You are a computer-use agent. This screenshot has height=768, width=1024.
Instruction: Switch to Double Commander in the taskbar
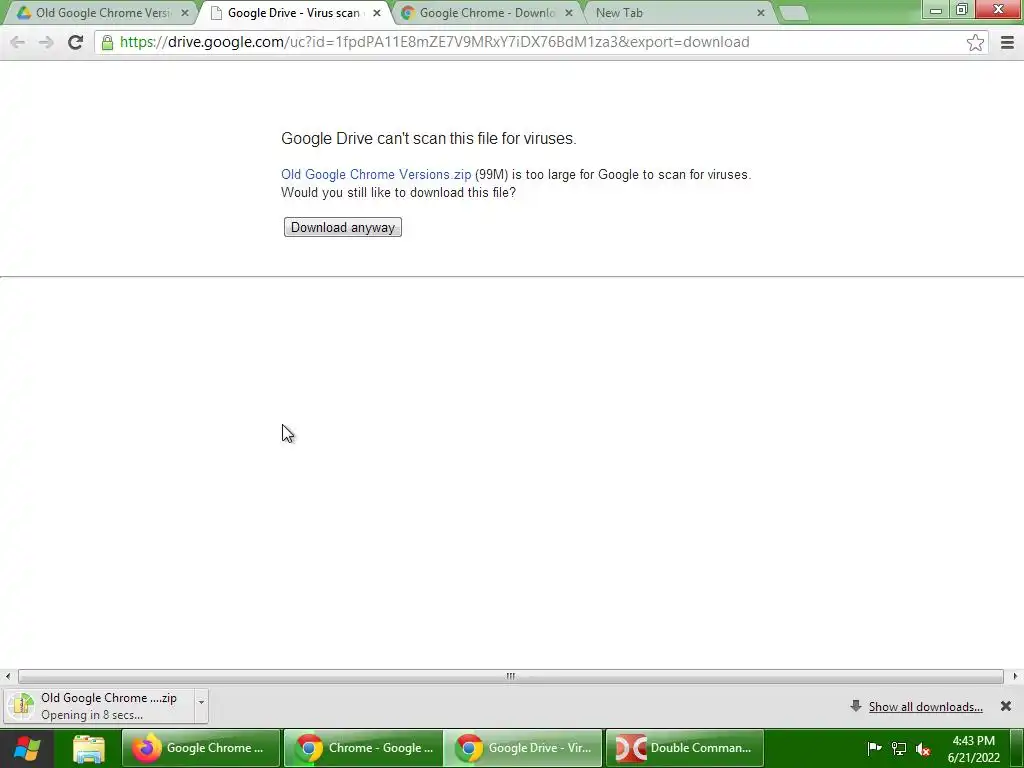coord(684,748)
